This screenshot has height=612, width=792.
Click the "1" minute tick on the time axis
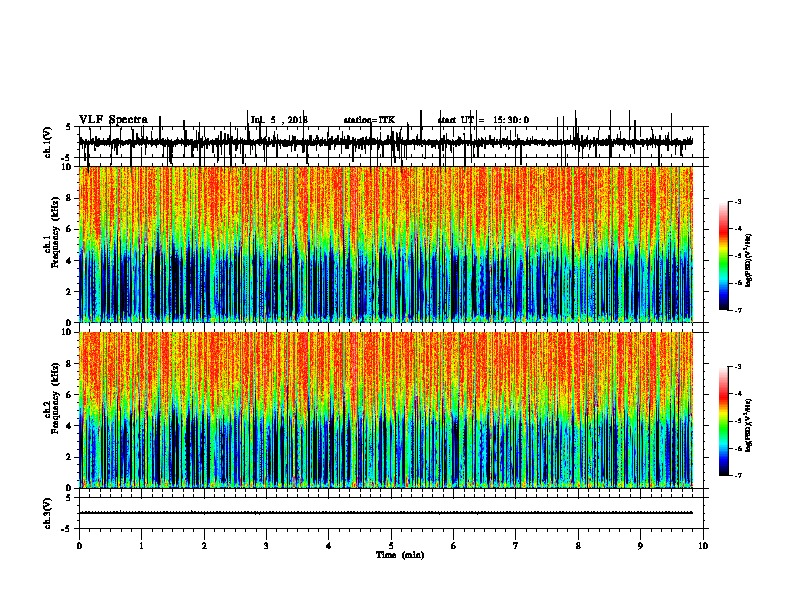(141, 546)
